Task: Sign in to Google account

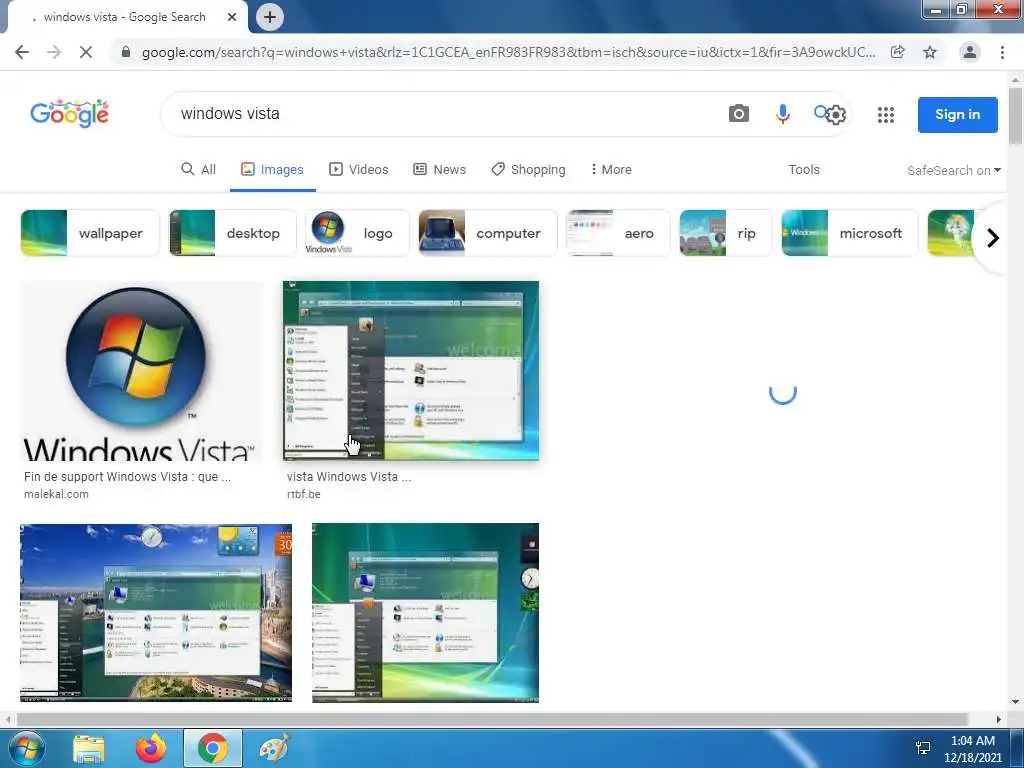Action: (x=957, y=115)
